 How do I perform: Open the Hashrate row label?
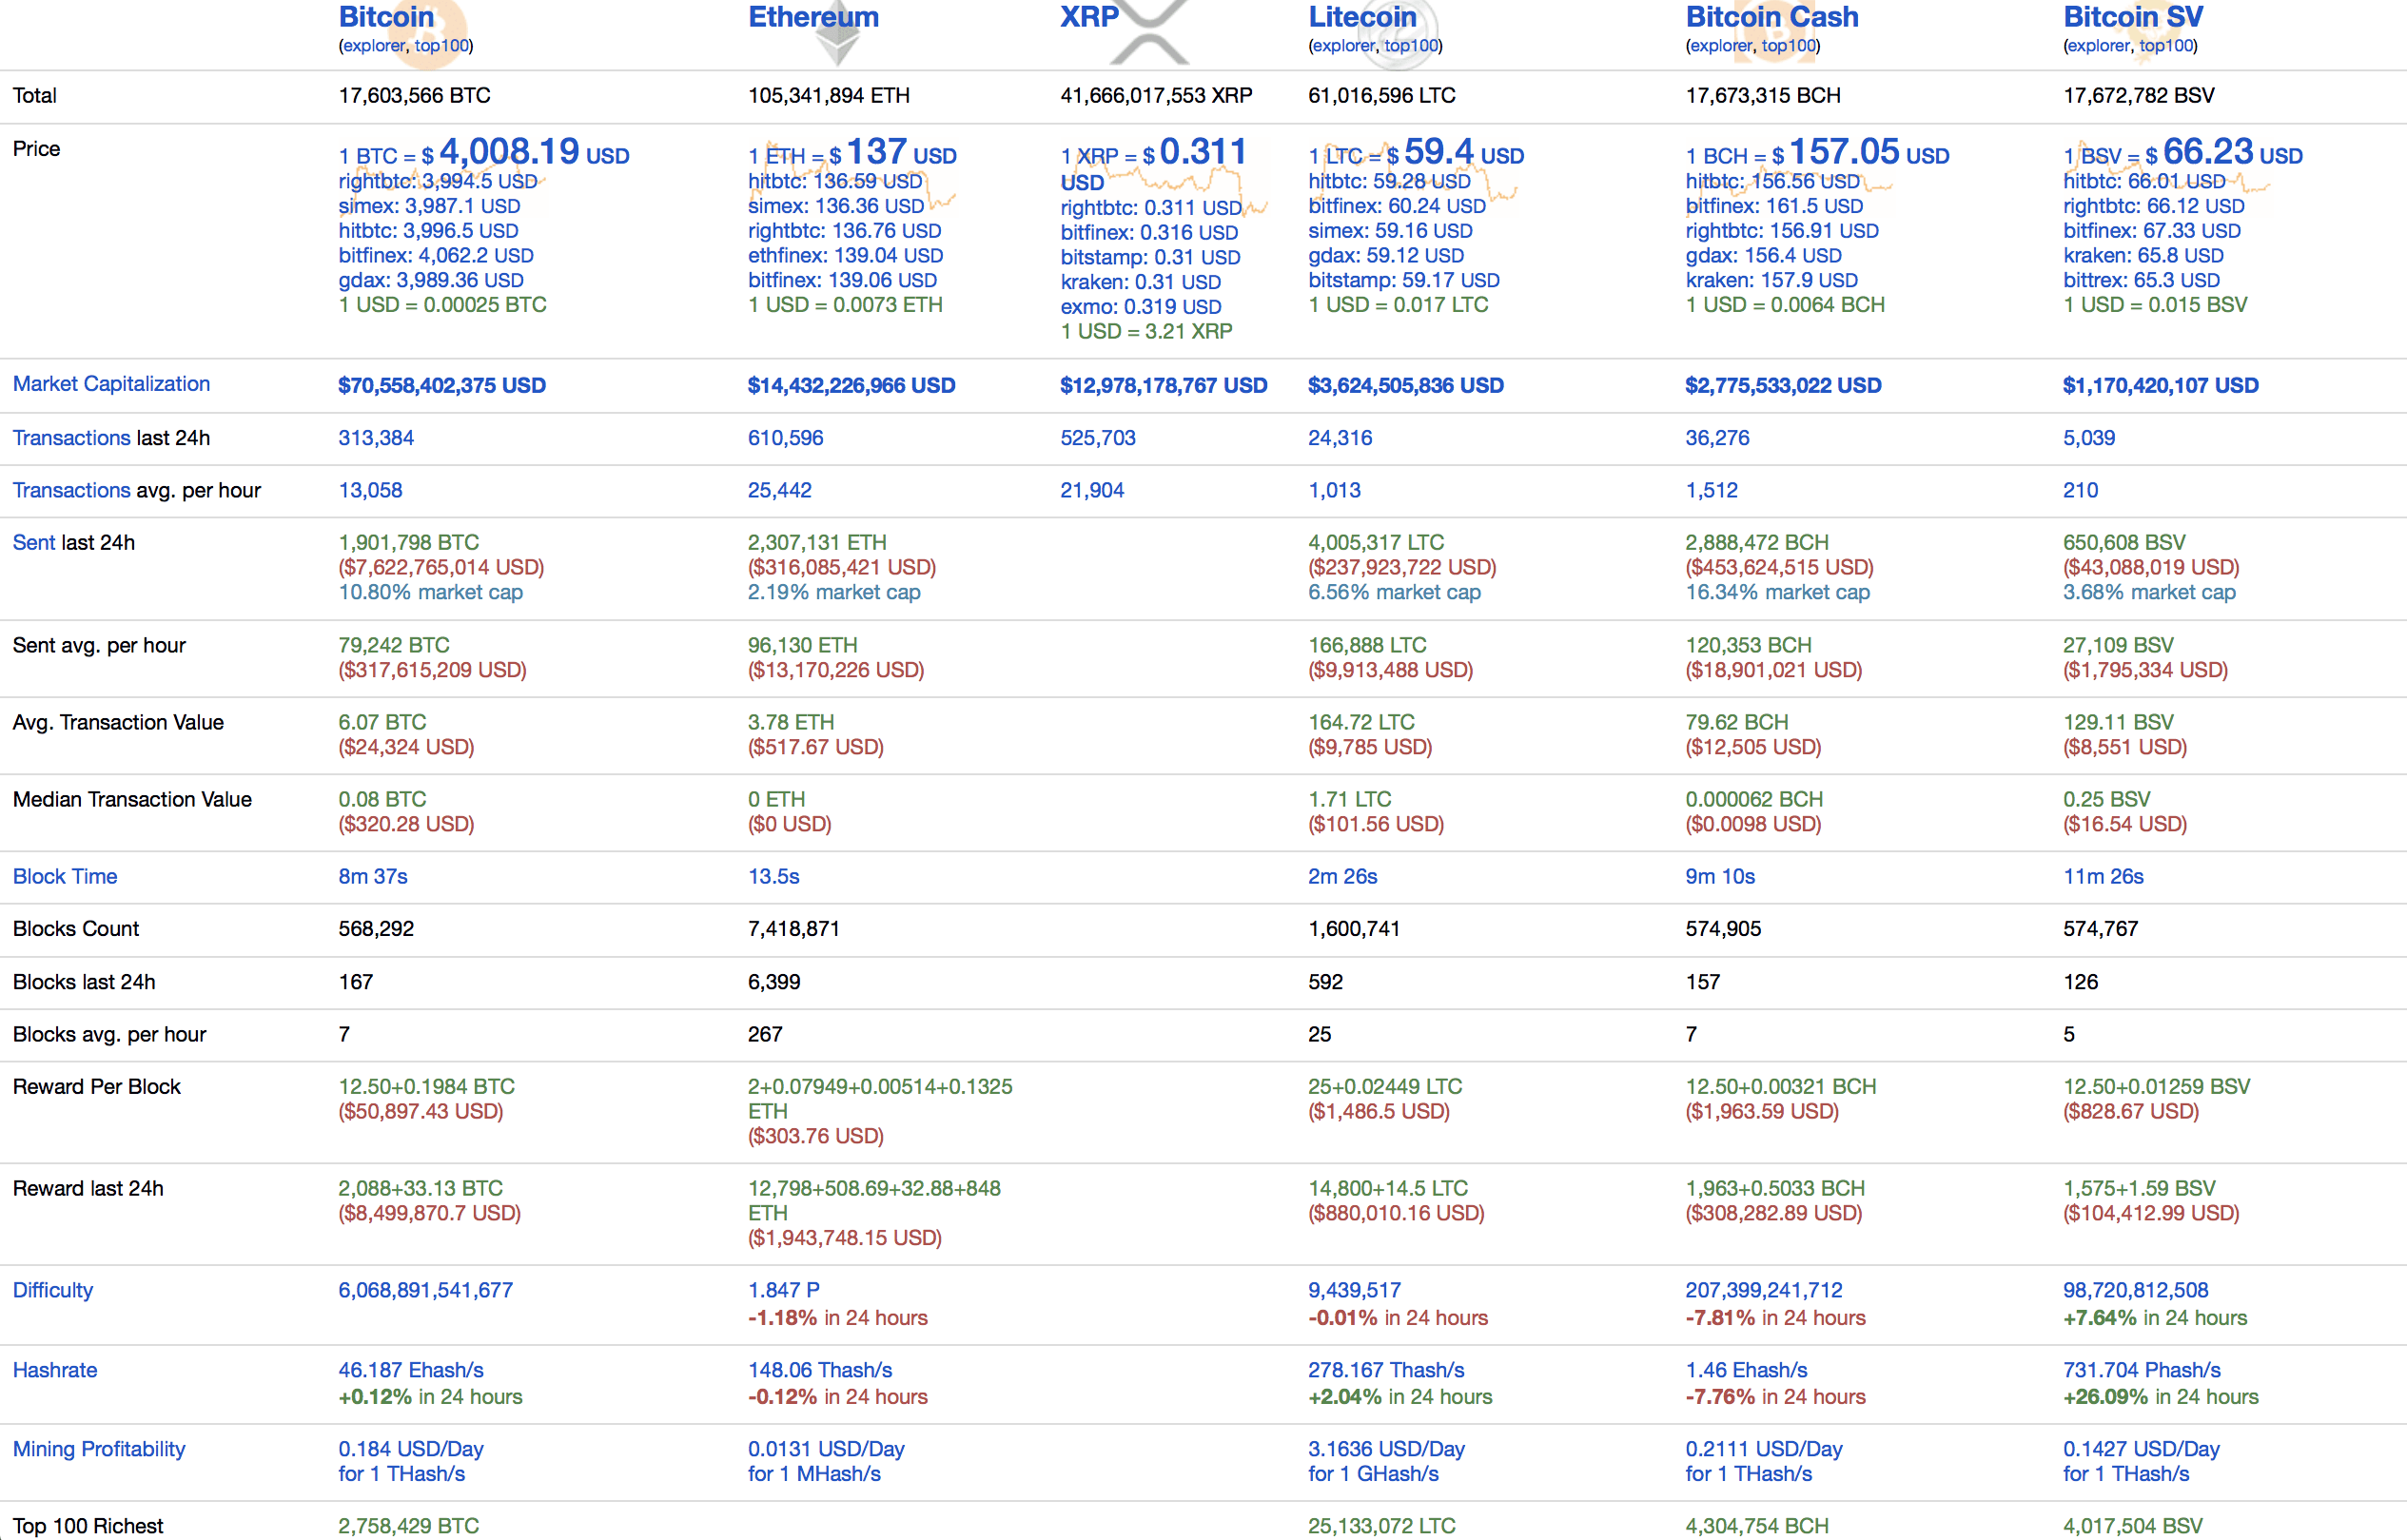coord(55,1370)
